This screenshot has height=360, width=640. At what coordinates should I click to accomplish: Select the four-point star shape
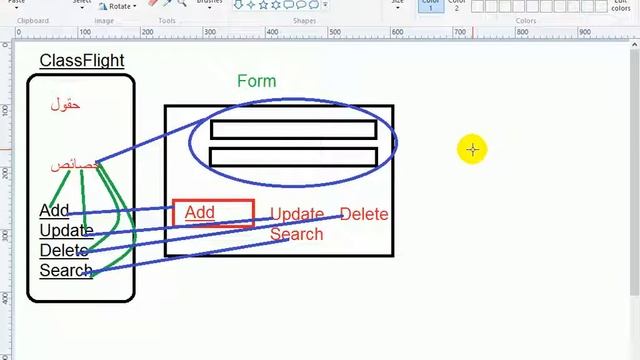click(x=251, y=4)
